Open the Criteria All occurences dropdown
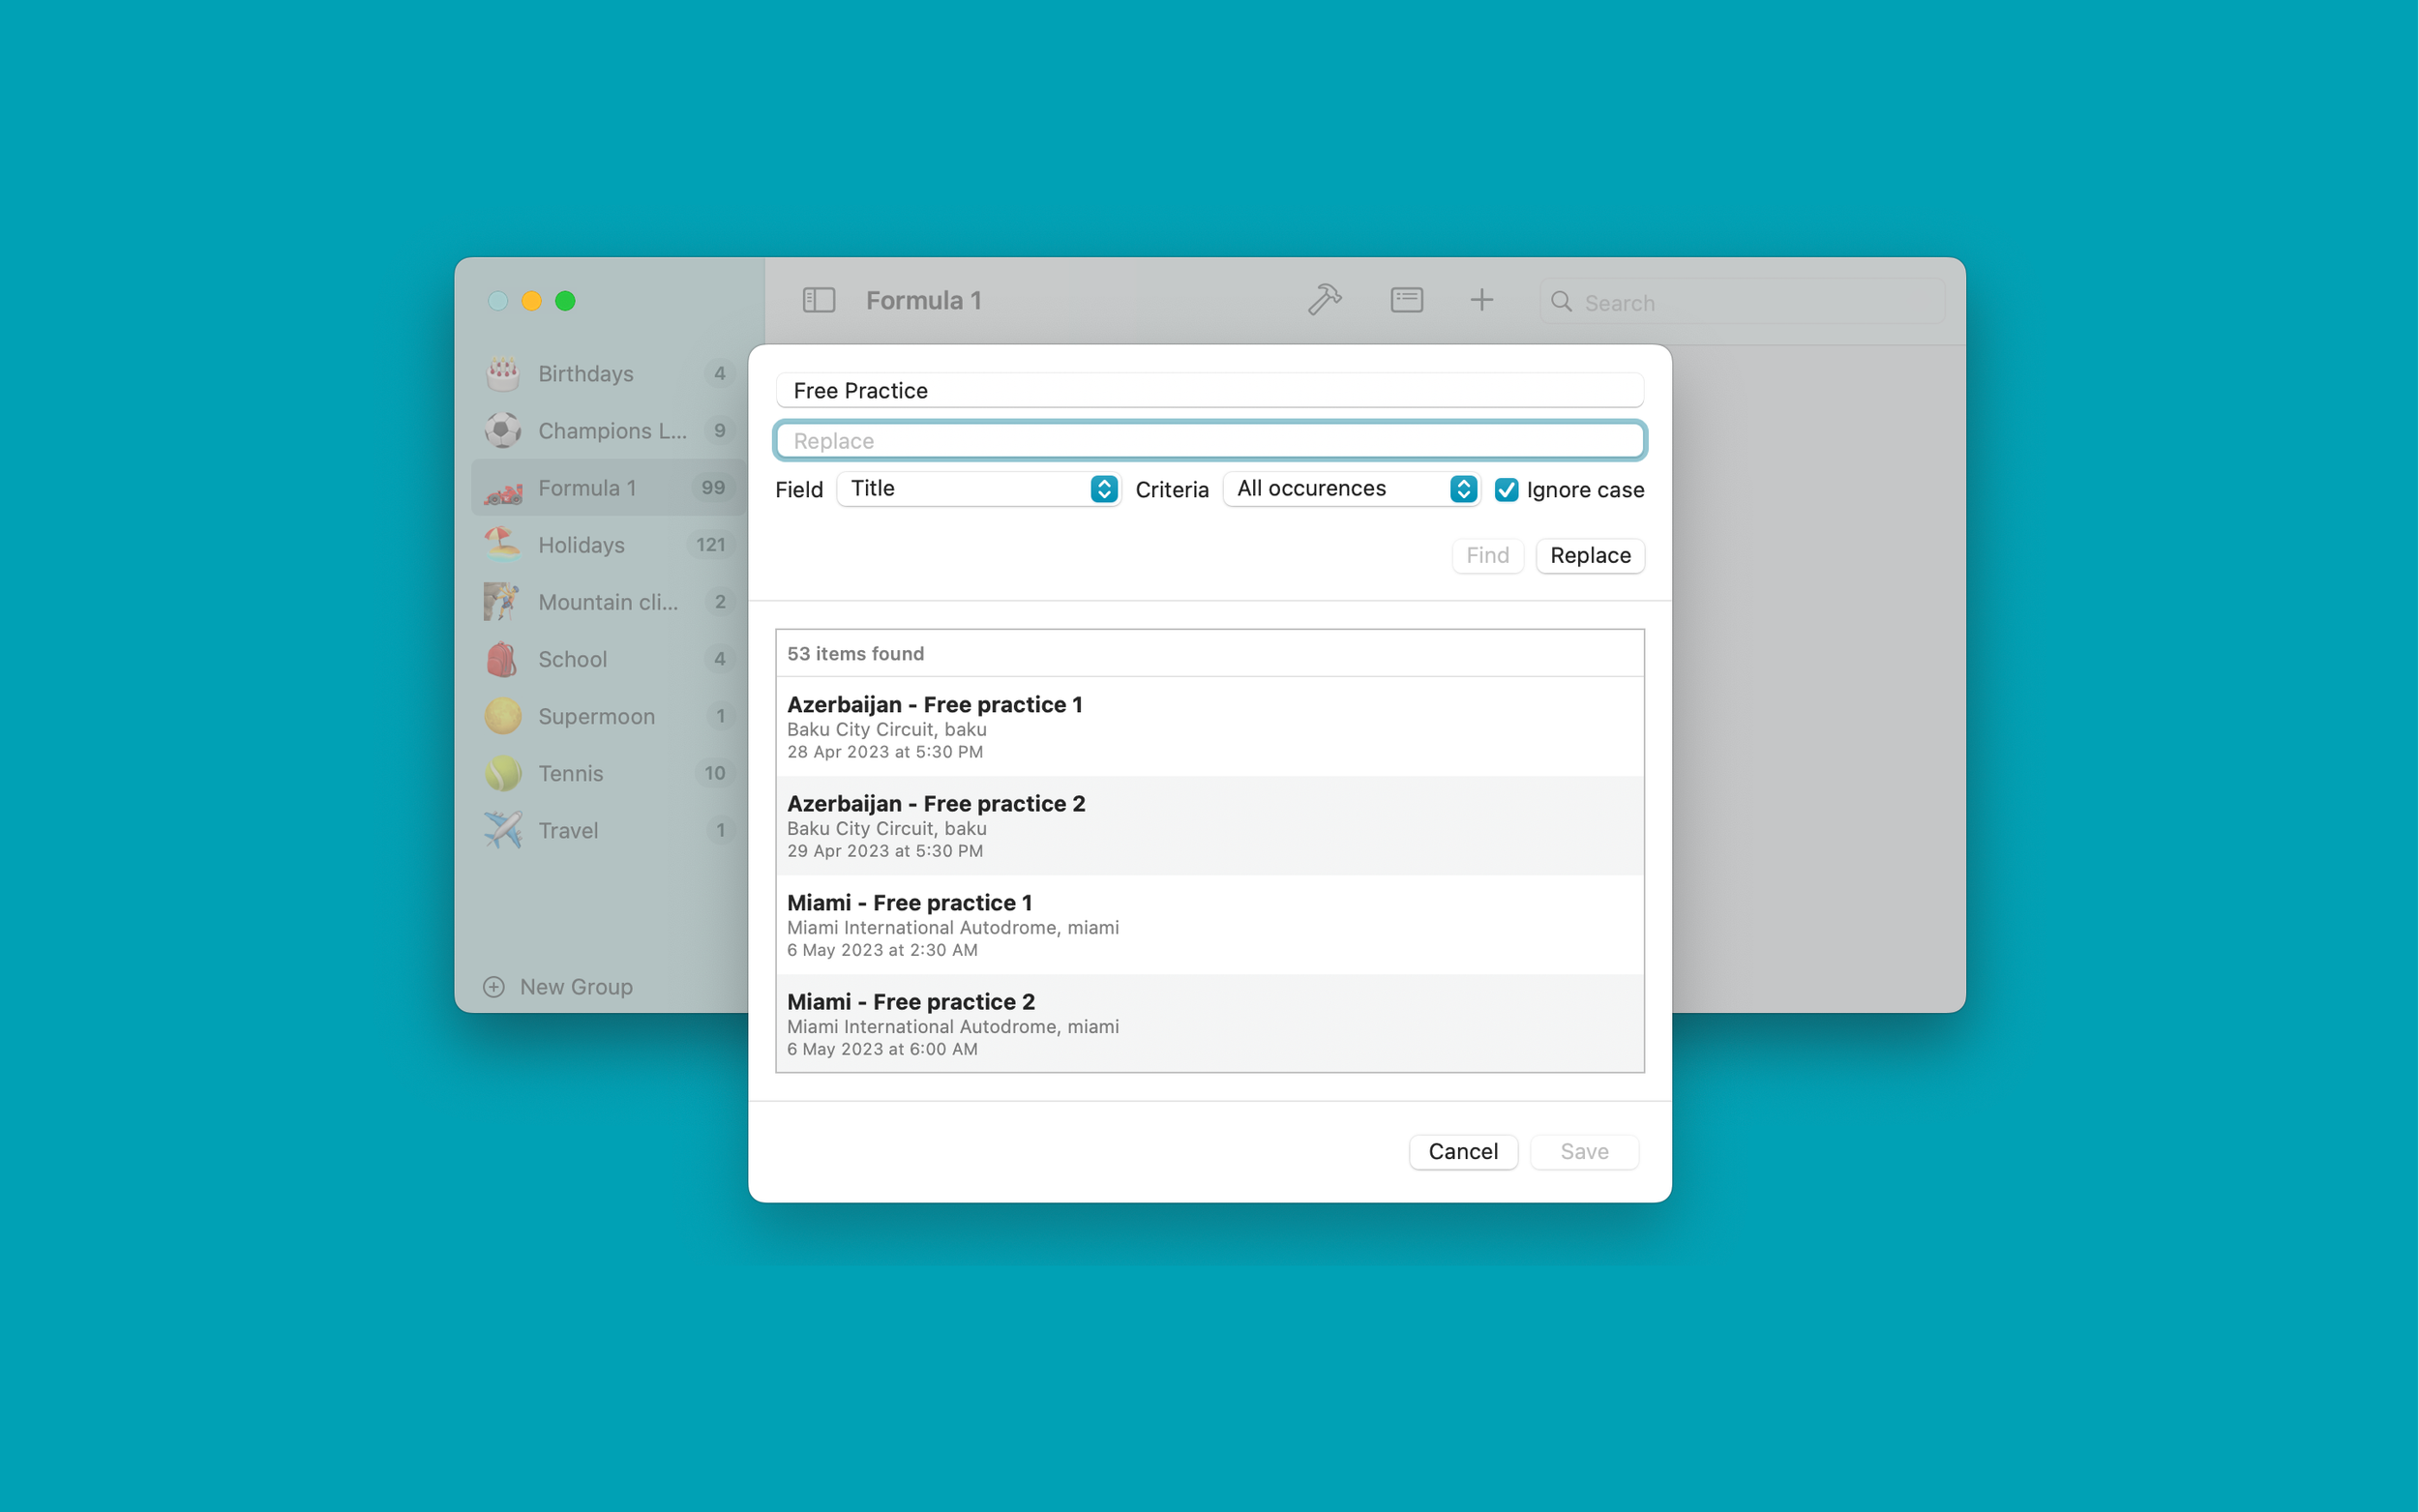 [1350, 489]
